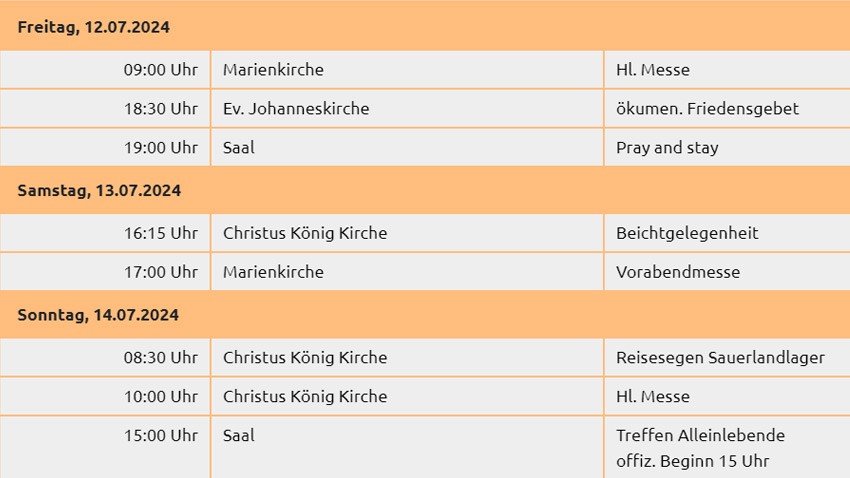The height and width of the screenshot is (478, 850).
Task: Click the 17:00 Uhr time cell
Action: click(x=160, y=272)
